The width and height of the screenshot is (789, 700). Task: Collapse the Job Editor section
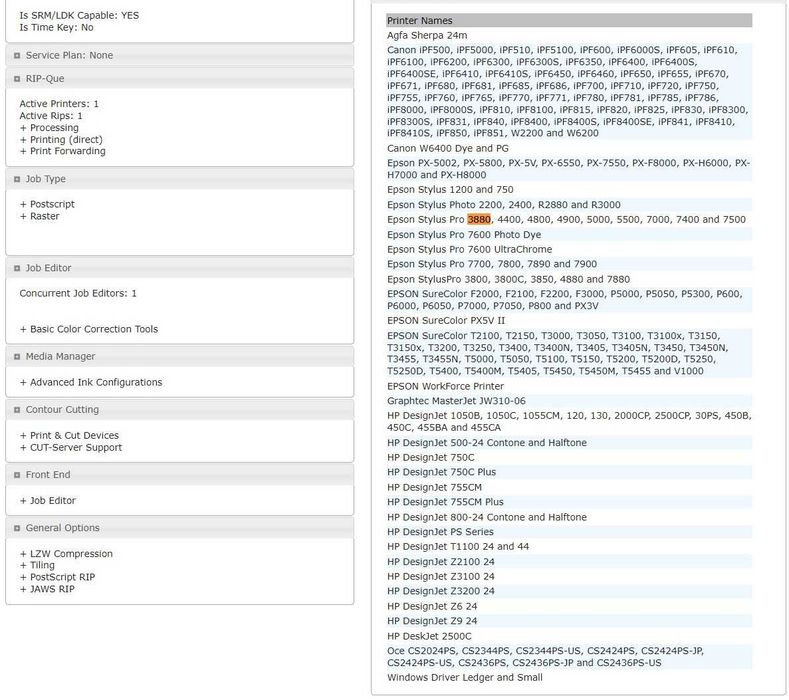[17, 268]
